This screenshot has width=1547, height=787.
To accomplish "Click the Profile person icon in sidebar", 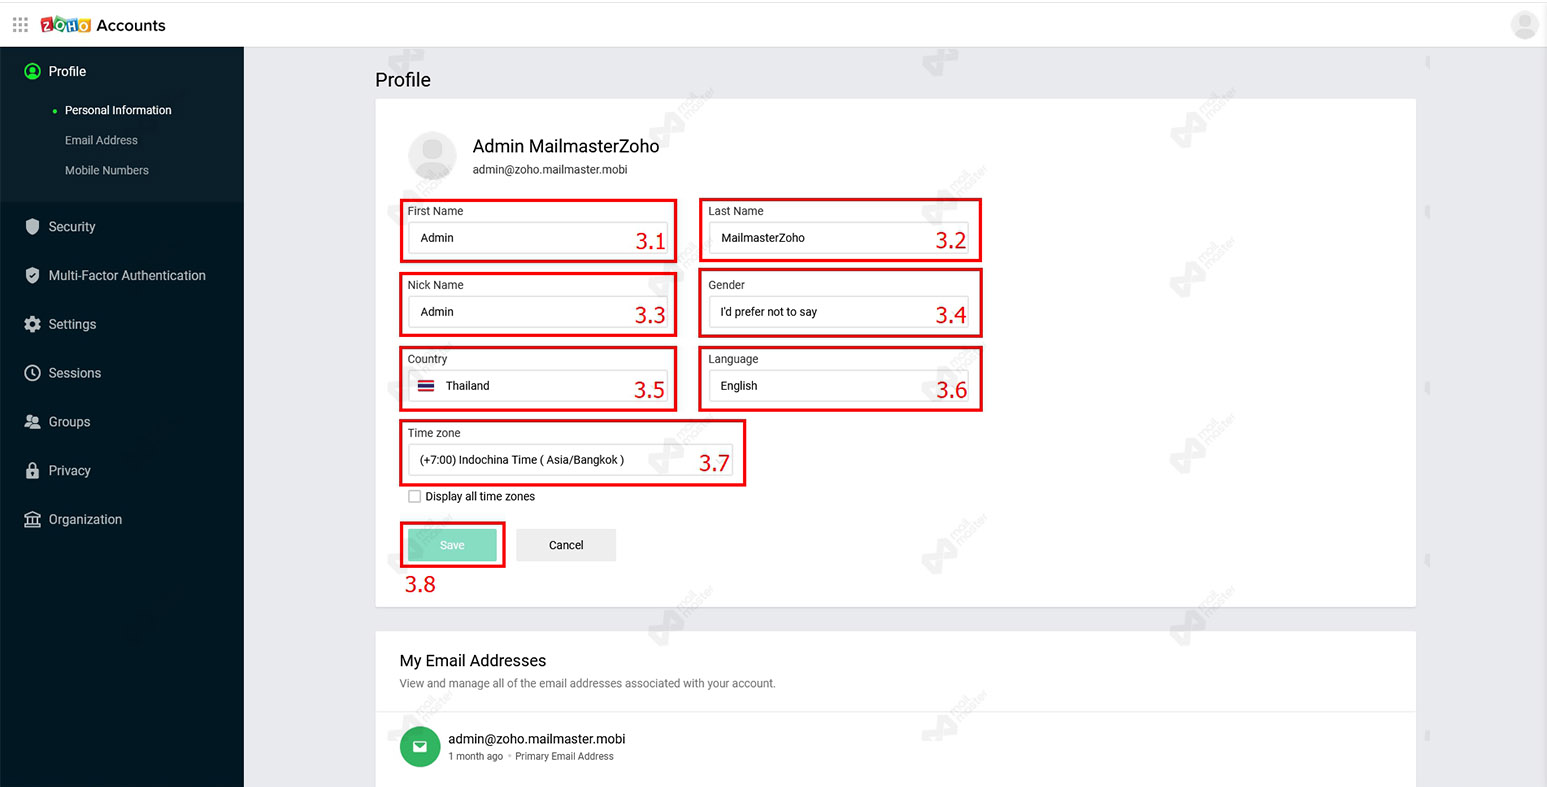I will tap(32, 71).
